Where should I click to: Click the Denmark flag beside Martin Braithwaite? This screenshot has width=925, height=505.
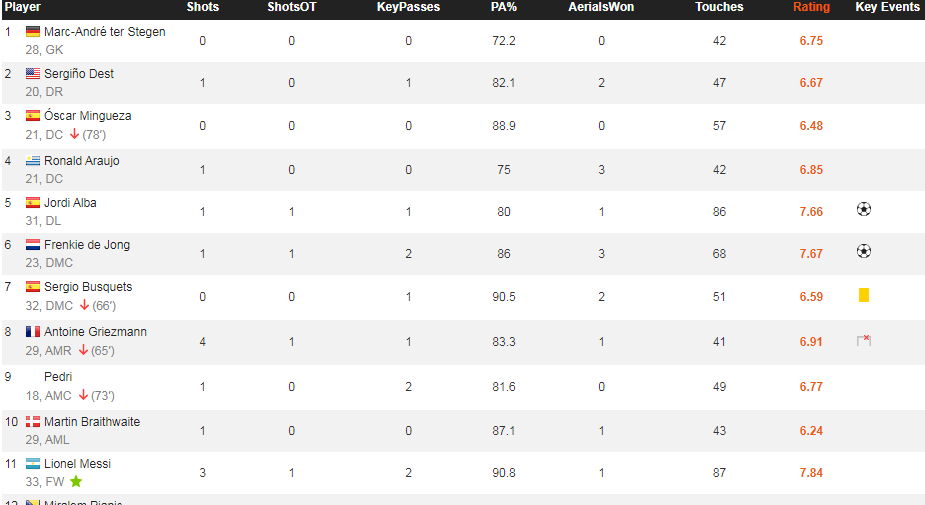[33, 422]
